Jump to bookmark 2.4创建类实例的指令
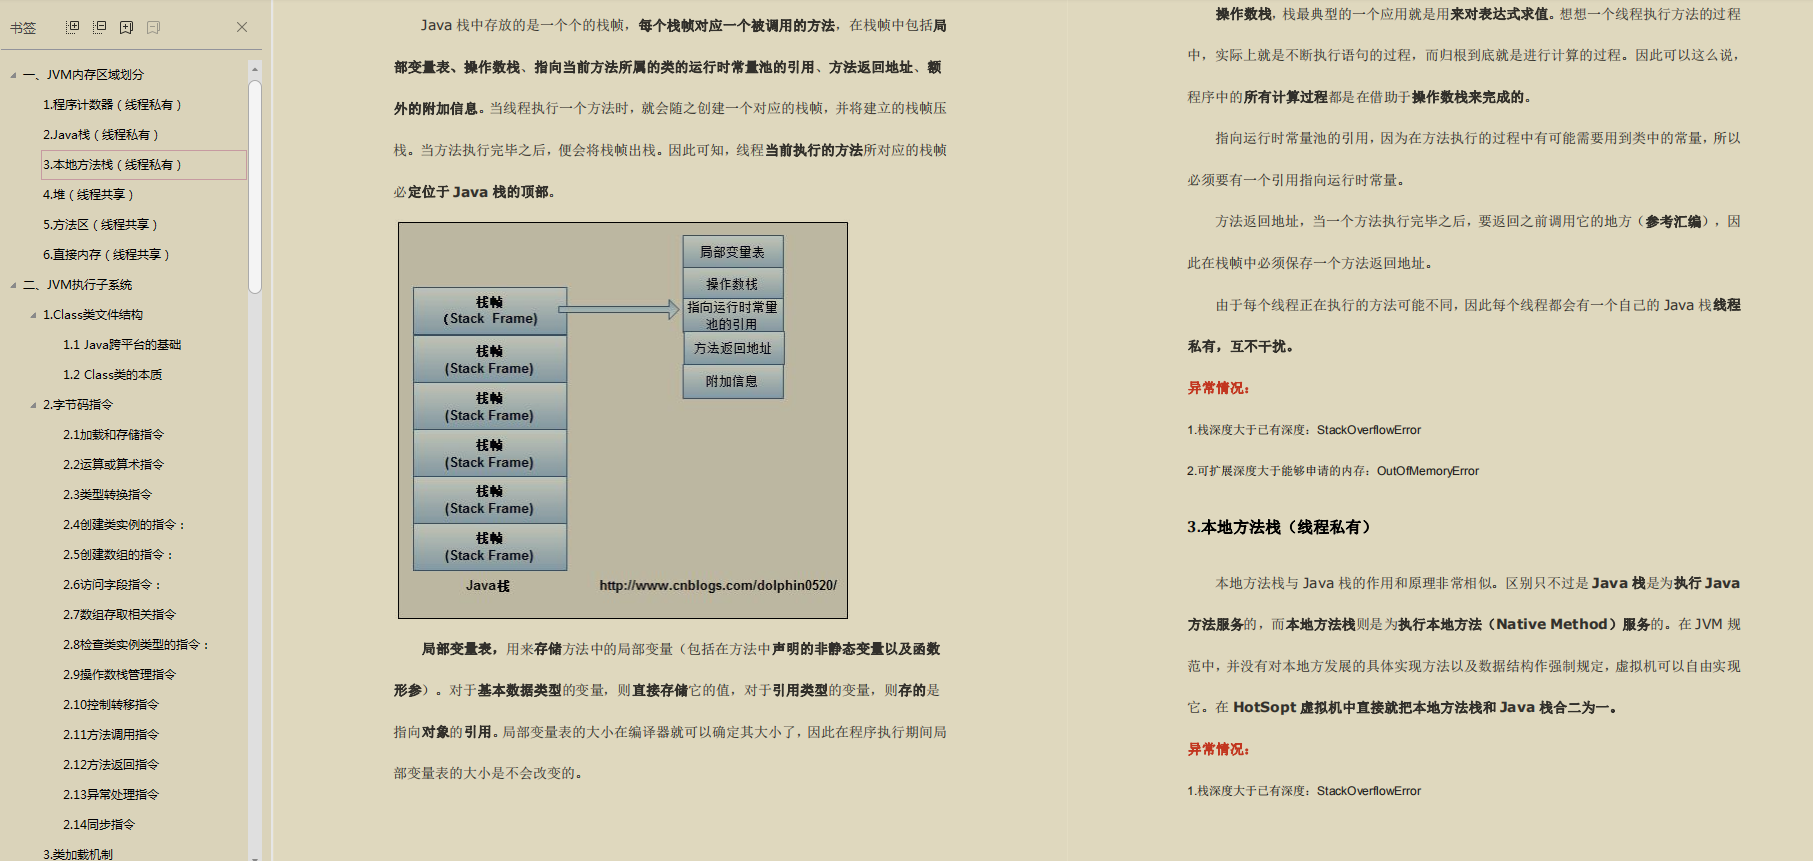Image resolution: width=1813 pixels, height=861 pixels. [124, 525]
